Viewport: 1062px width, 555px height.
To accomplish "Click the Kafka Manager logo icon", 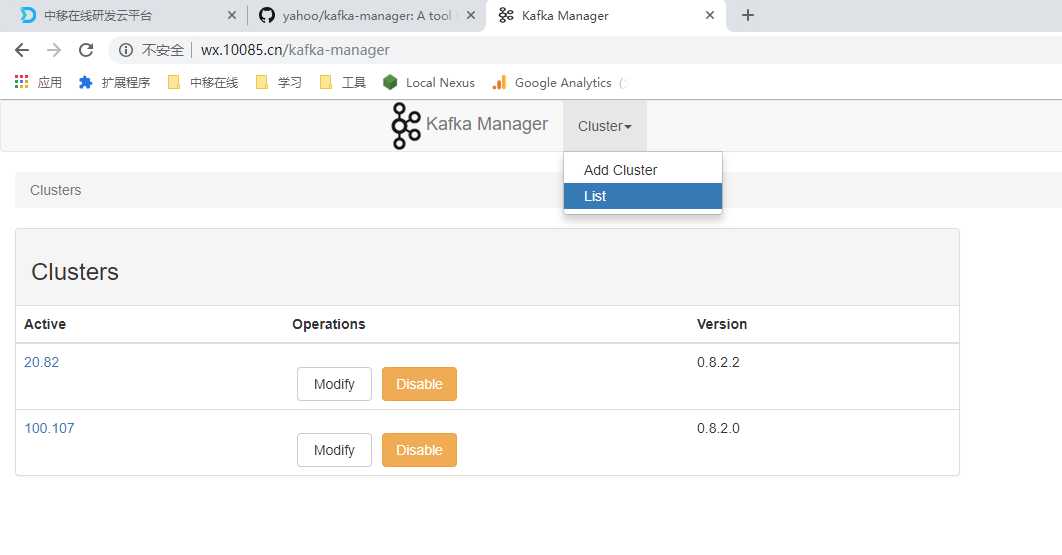I will [406, 125].
